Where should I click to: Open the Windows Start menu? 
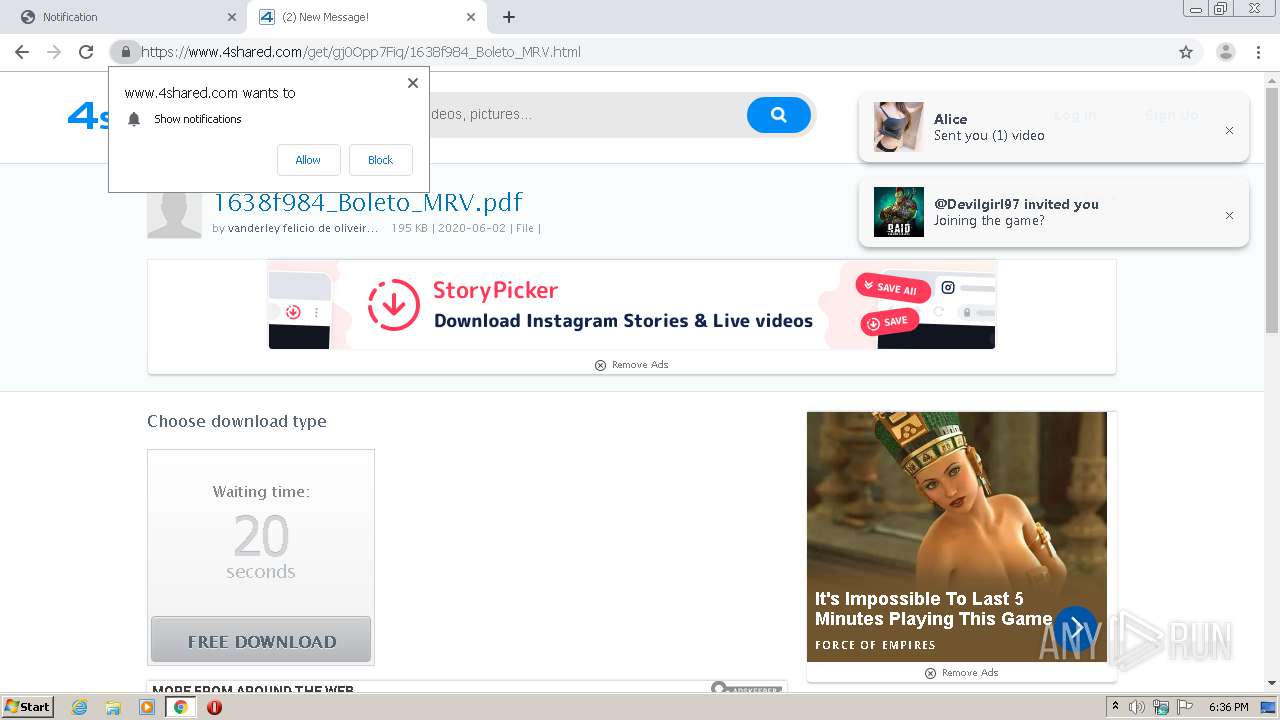click(28, 706)
